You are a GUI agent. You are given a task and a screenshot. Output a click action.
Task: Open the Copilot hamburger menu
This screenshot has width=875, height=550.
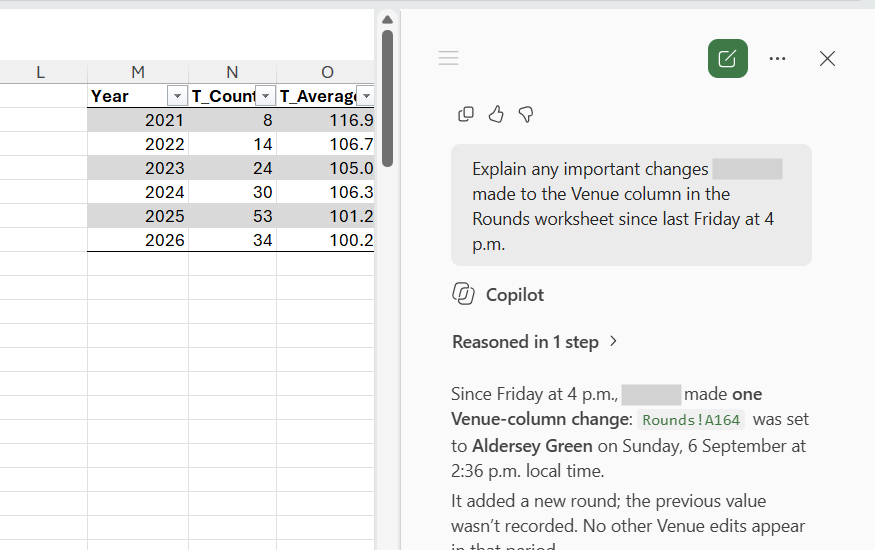tap(448, 58)
